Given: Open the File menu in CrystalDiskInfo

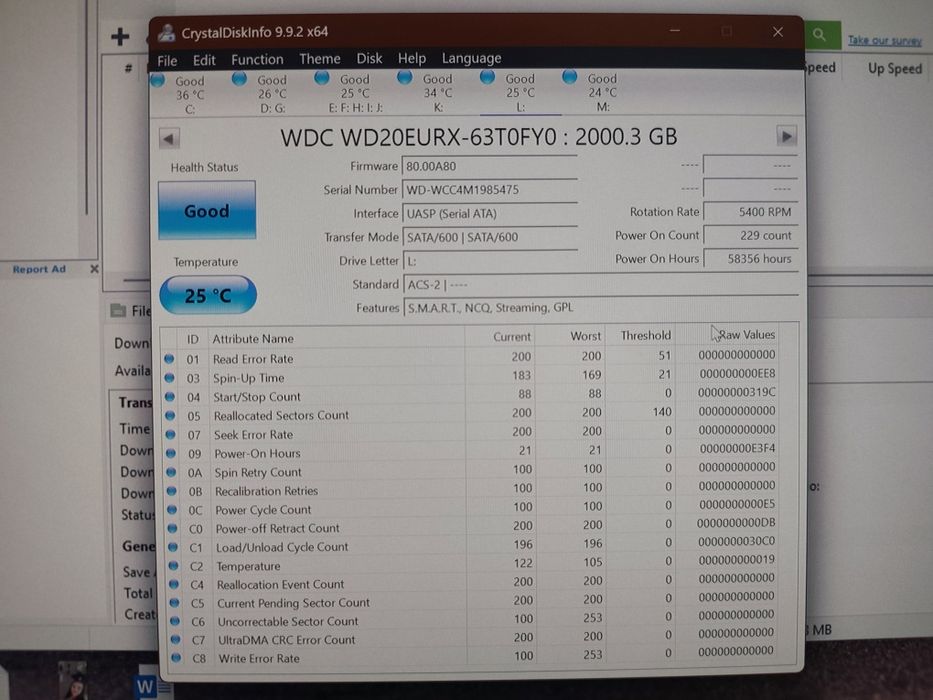Looking at the screenshot, I should coord(167,61).
